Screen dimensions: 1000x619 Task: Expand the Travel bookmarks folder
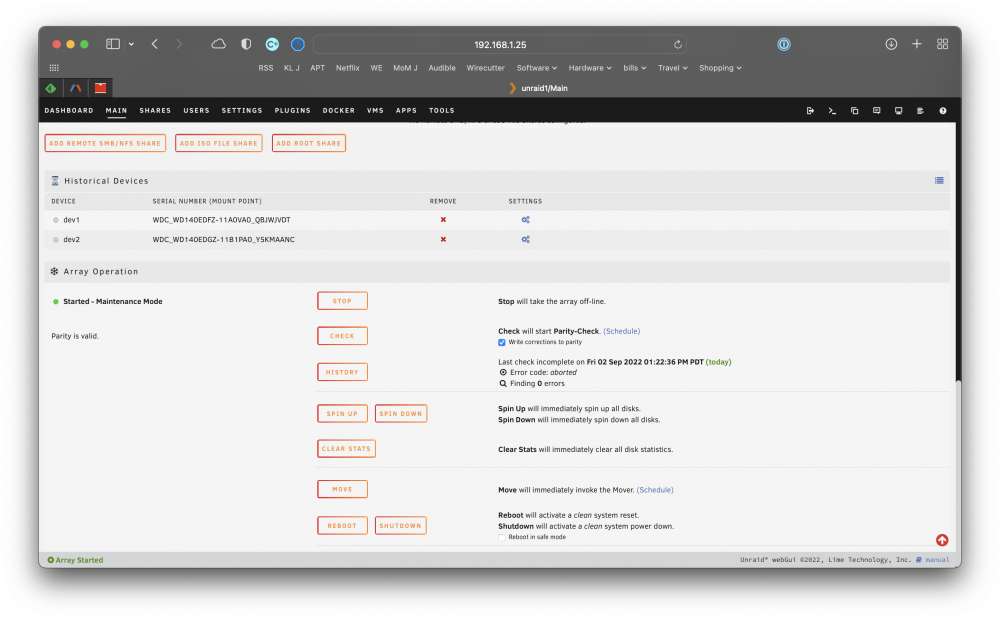tap(673, 68)
